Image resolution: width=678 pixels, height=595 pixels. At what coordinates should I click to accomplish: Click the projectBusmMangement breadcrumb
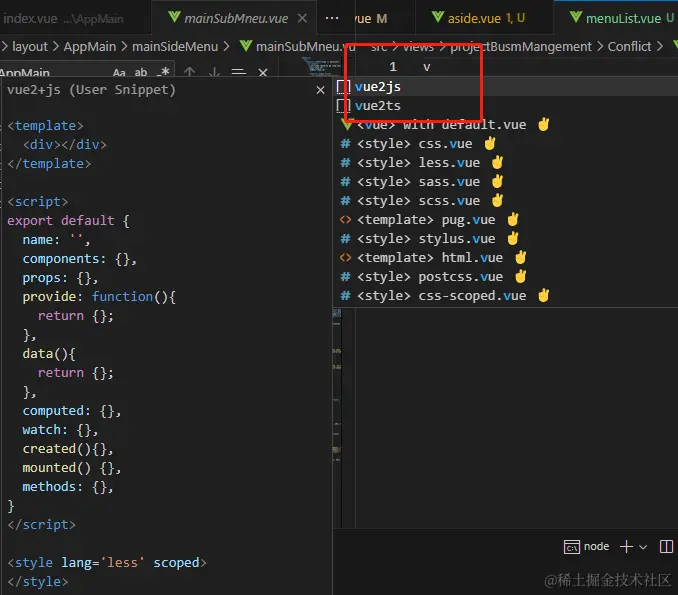[x=521, y=46]
